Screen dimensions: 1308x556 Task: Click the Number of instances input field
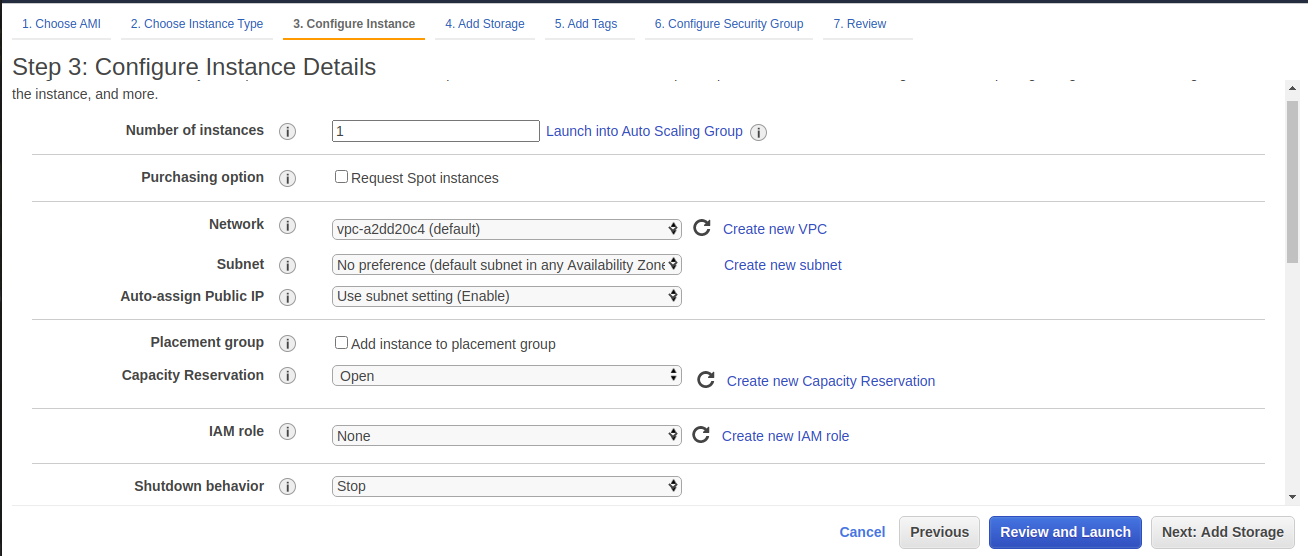[436, 131]
